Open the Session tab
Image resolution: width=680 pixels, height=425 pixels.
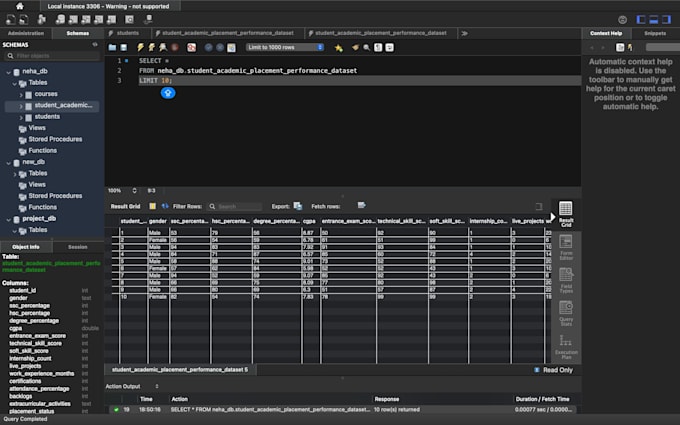78,247
